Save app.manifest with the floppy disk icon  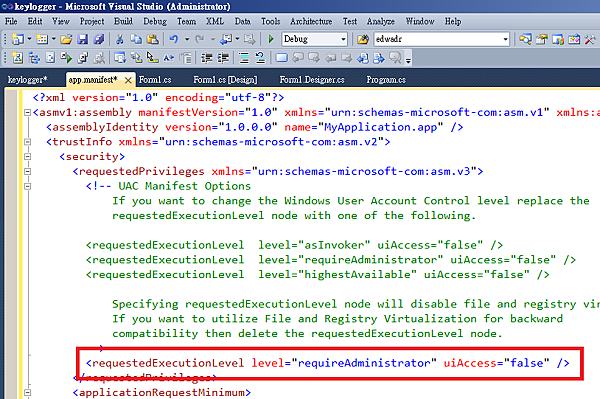(82, 39)
